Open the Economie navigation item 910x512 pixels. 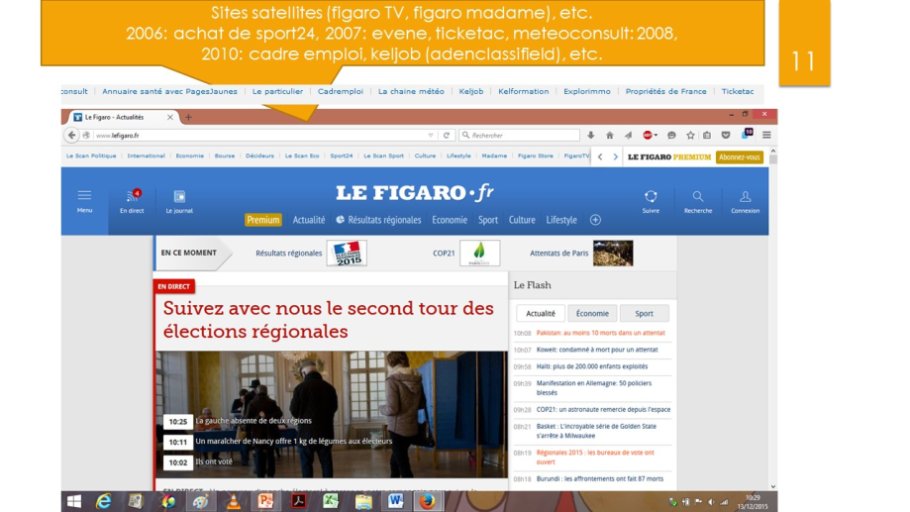tap(449, 220)
